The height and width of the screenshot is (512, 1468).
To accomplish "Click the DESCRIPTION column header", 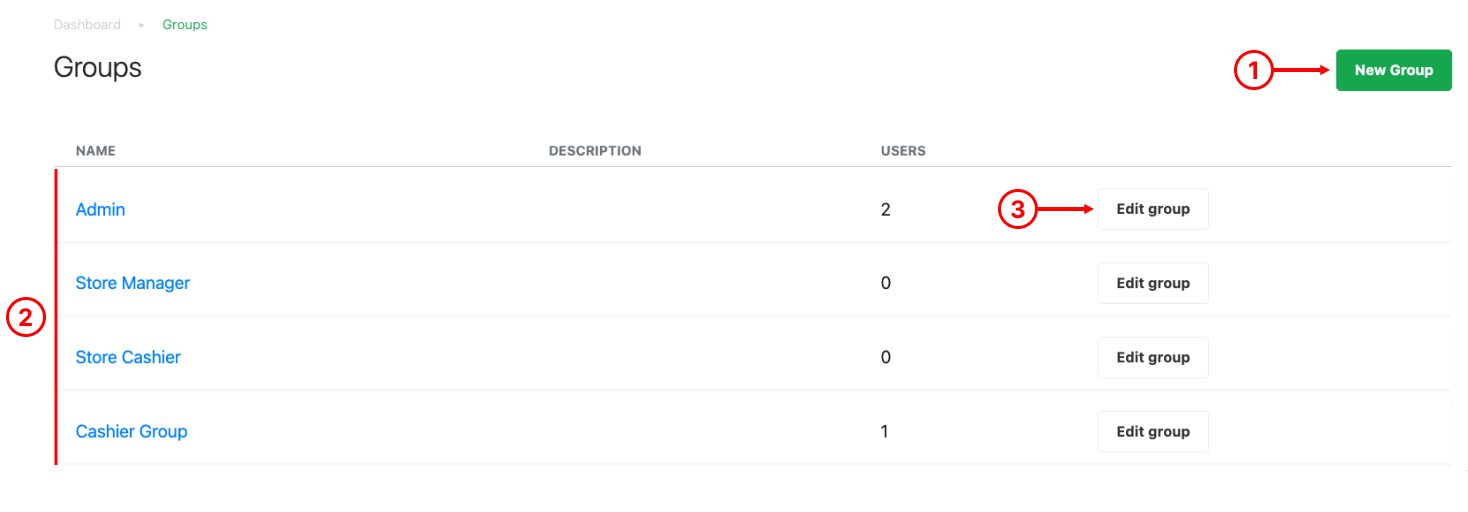I will [595, 151].
